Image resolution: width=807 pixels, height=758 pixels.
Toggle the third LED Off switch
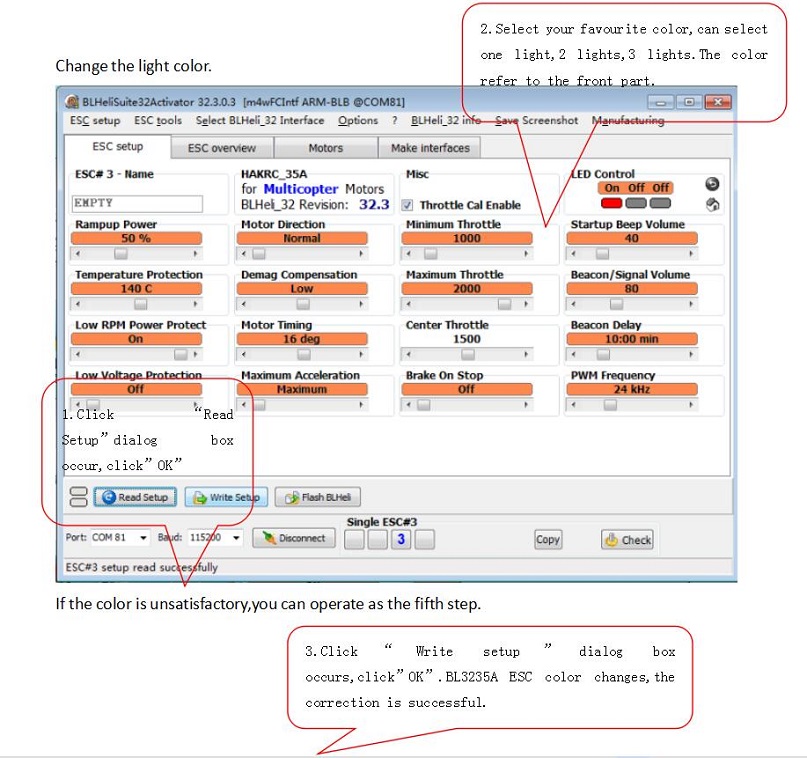pos(660,188)
